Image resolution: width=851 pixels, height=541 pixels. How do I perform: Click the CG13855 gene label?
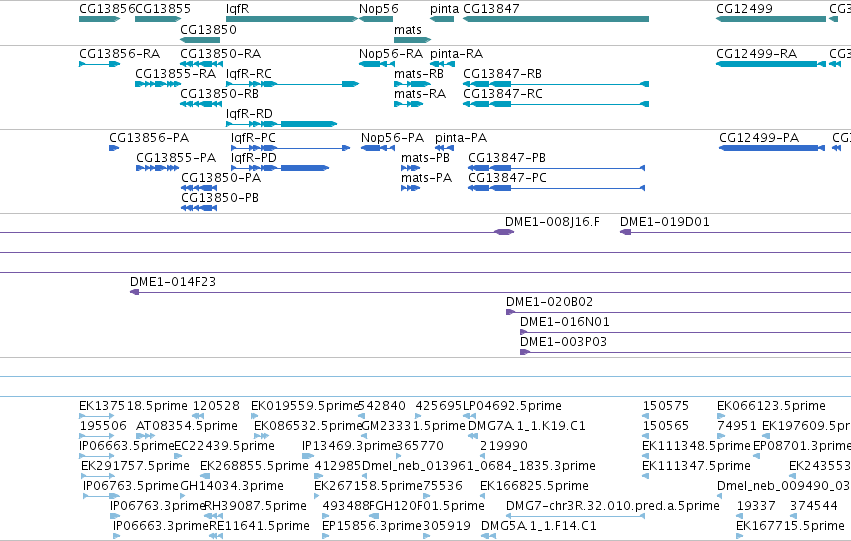(163, 9)
